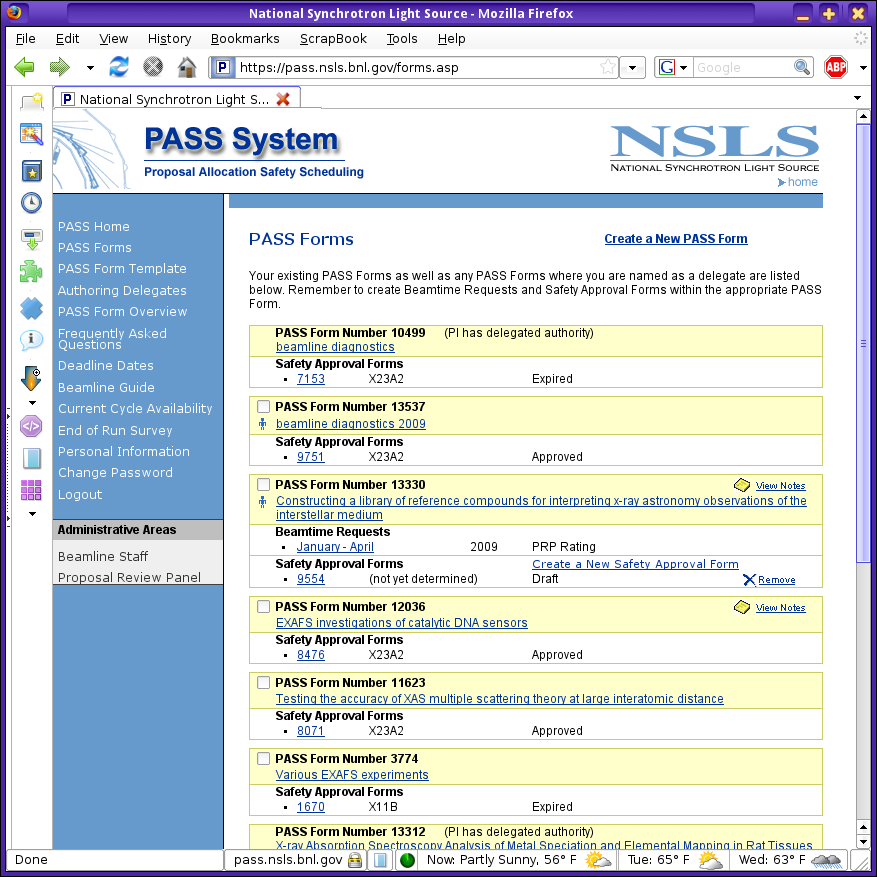
Task: Tick the checkbox for PASS Form Number 13330
Action: pyautogui.click(x=263, y=484)
